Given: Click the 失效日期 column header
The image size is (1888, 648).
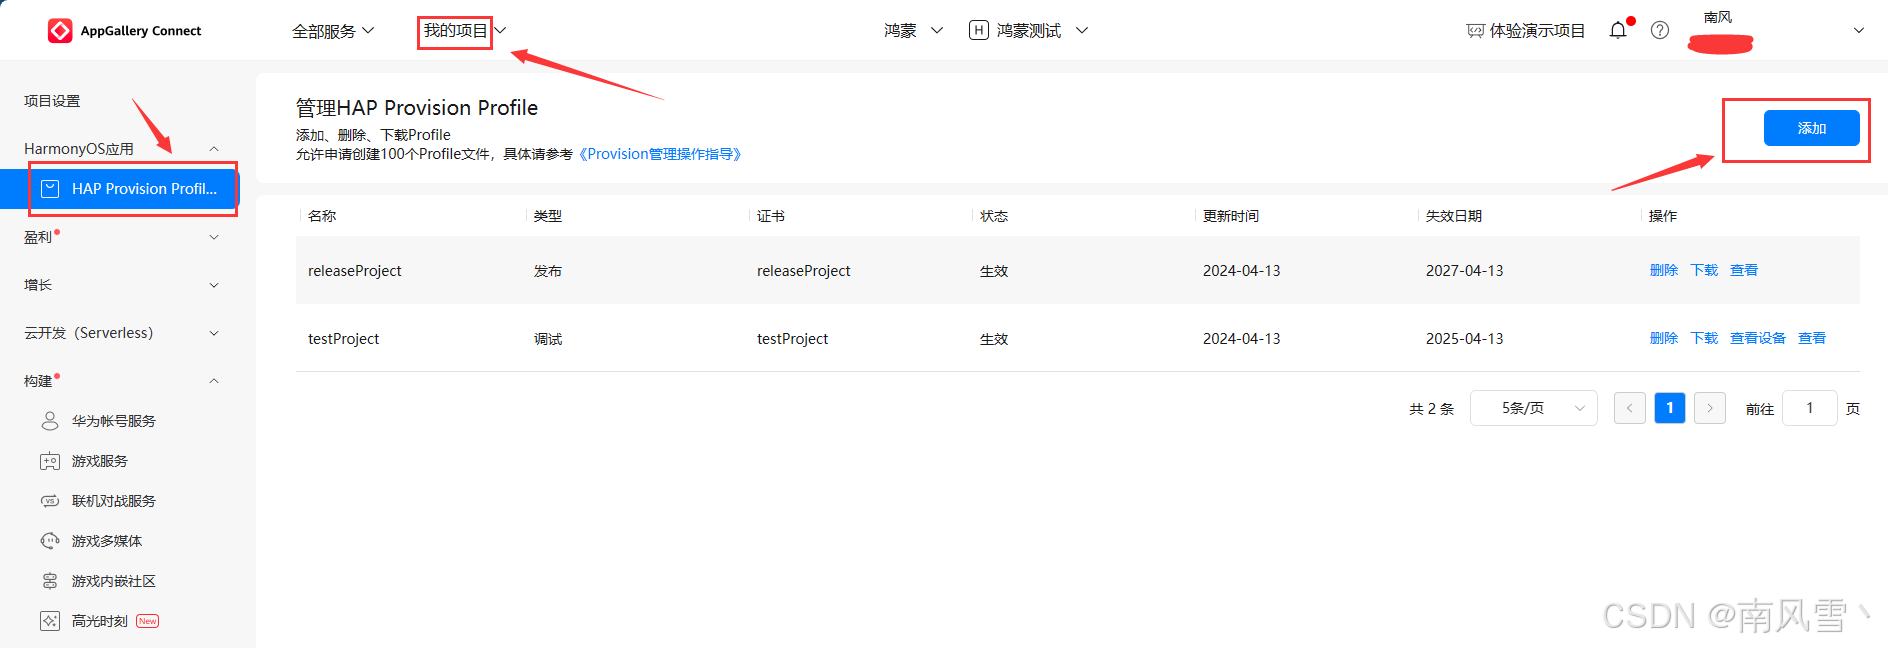Looking at the screenshot, I should (x=1454, y=216).
